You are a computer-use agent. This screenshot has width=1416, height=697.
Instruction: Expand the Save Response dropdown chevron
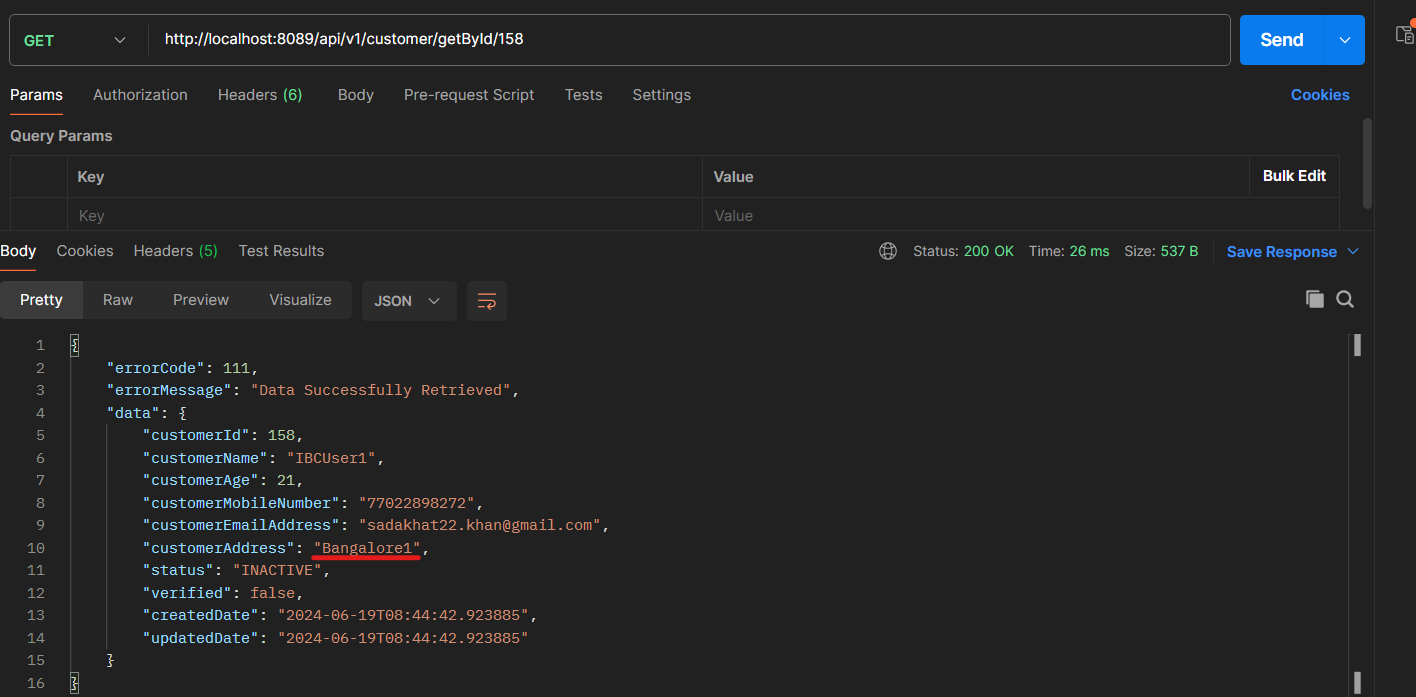click(1353, 251)
